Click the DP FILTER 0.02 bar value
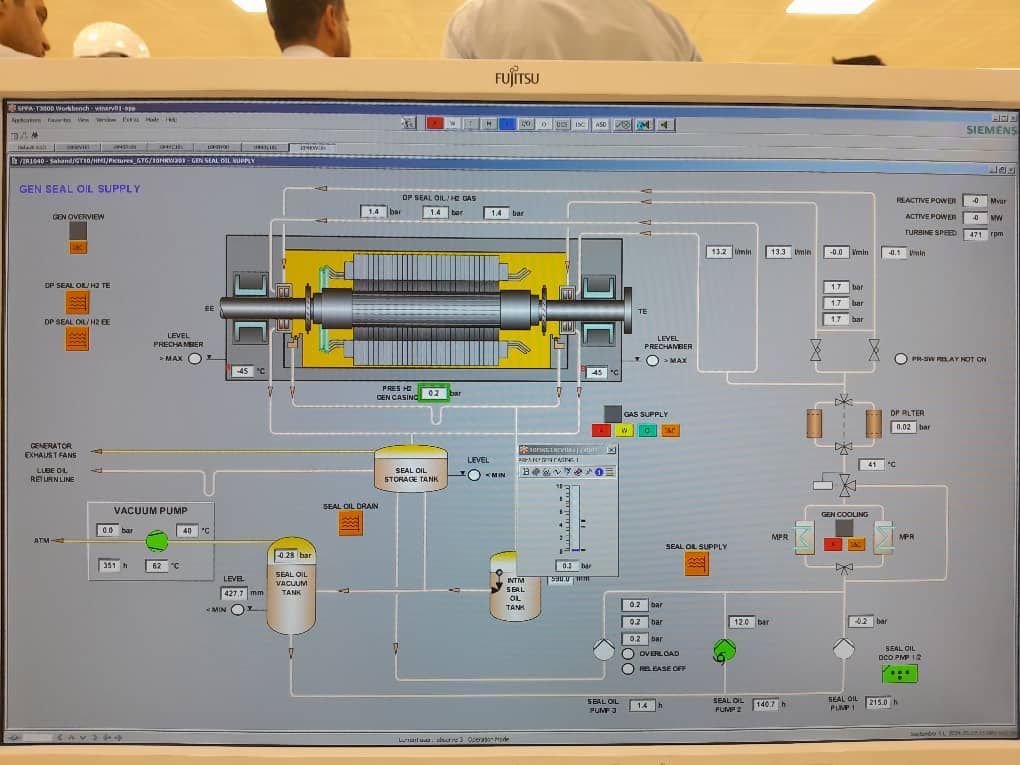The image size is (1020, 765). pos(903,427)
